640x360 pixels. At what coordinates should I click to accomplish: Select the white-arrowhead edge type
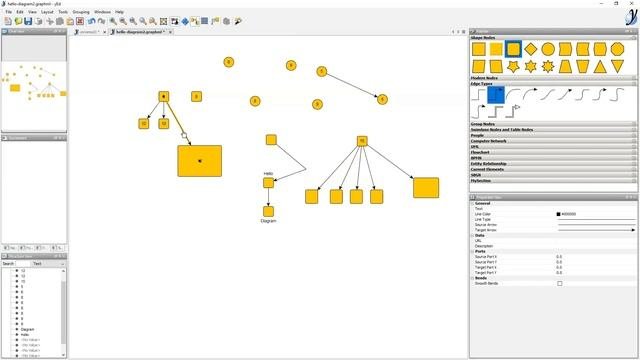(x=513, y=111)
